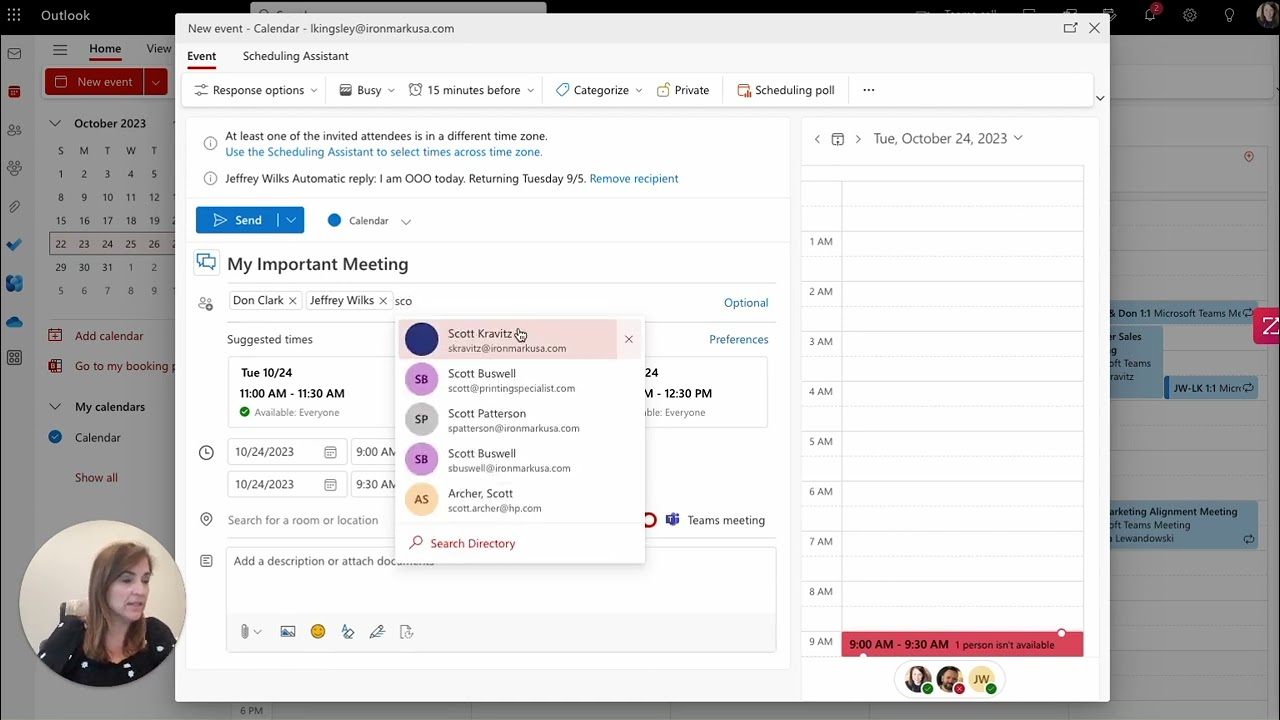Viewport: 1280px width, 720px height.
Task: Open the Scheduling poll button
Action: (x=785, y=90)
